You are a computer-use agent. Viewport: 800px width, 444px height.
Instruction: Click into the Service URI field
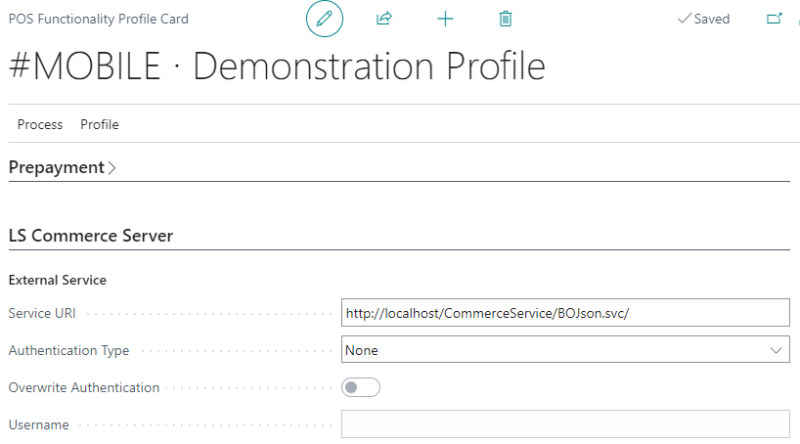pyautogui.click(x=565, y=313)
